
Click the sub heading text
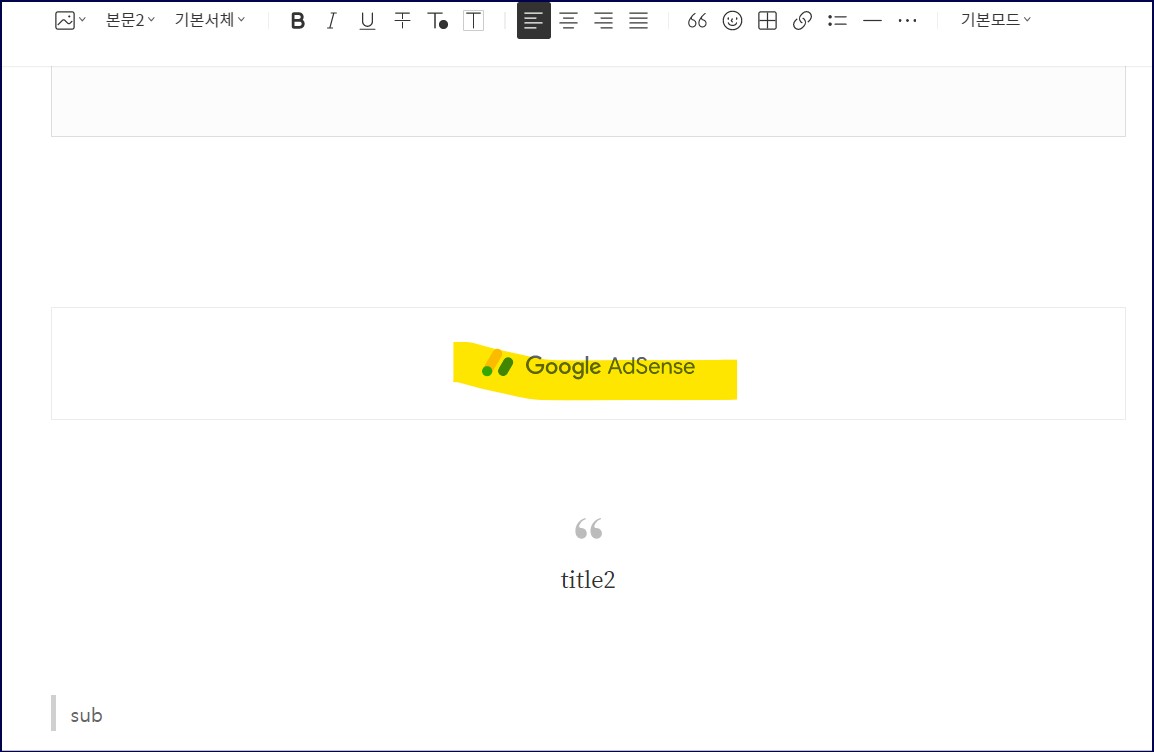86,715
